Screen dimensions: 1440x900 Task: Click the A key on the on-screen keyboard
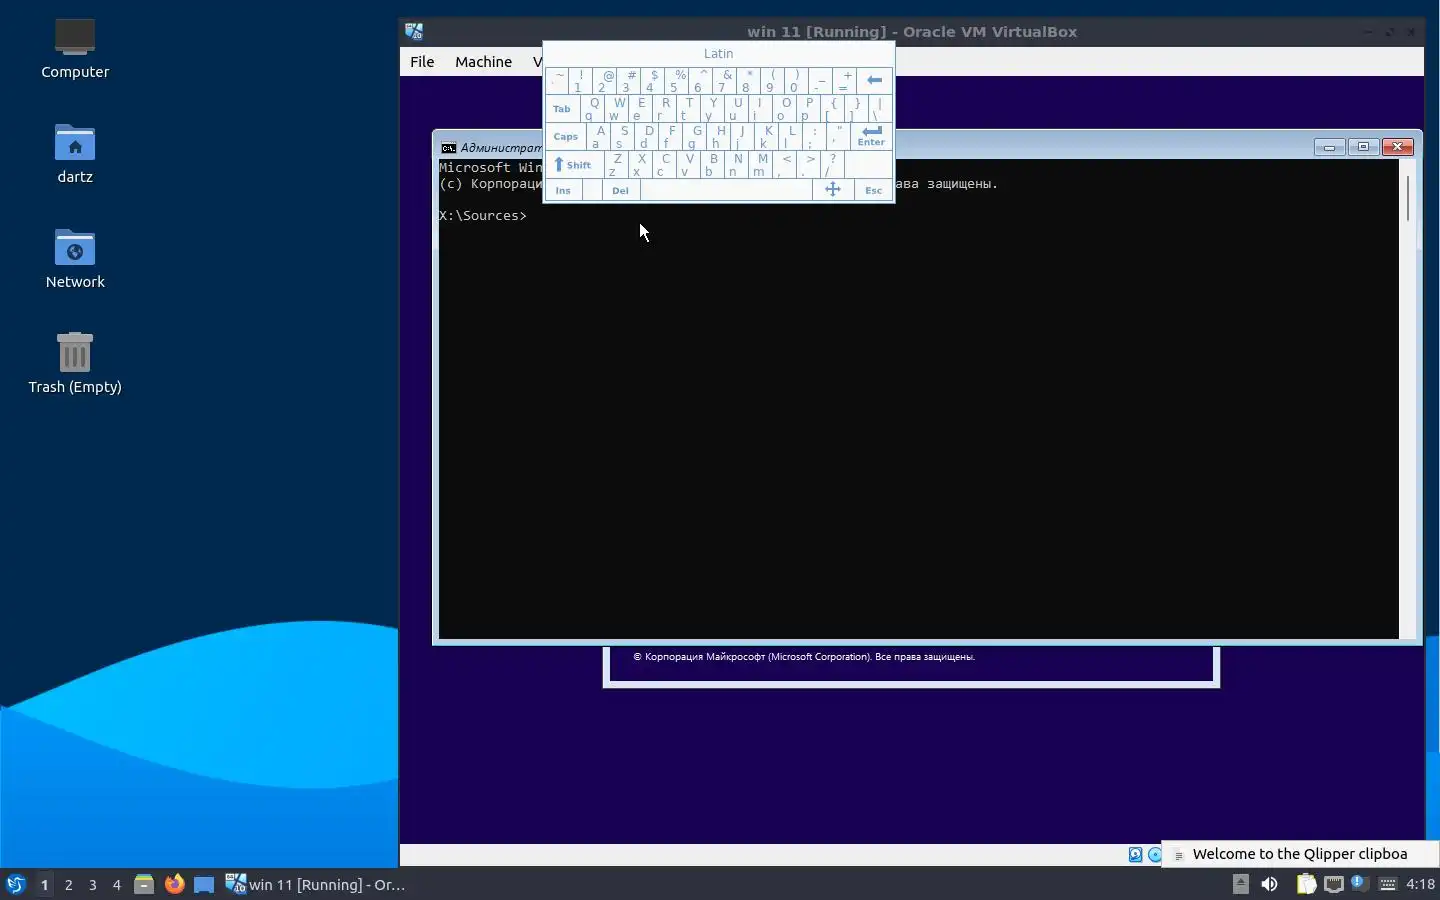tap(598, 136)
